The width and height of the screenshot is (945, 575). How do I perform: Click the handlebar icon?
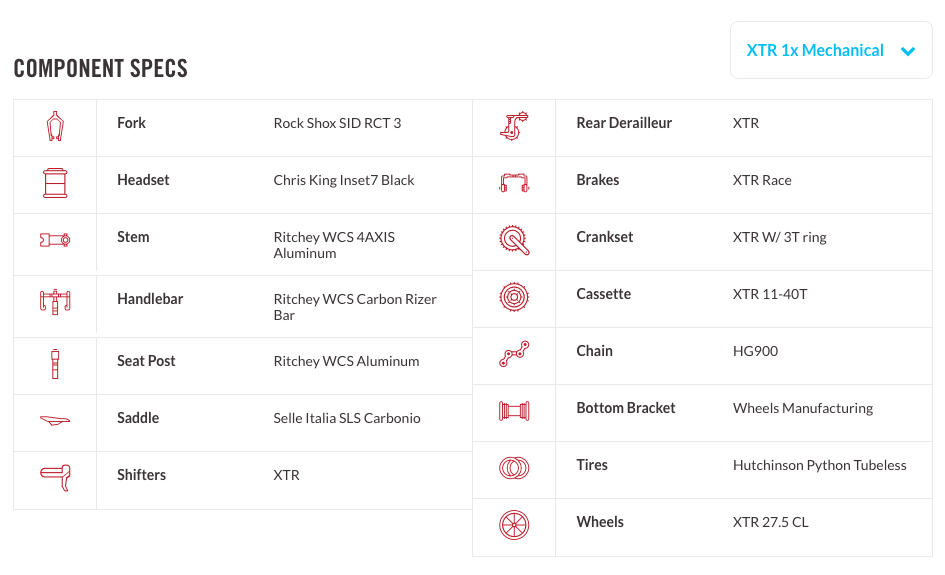point(55,302)
